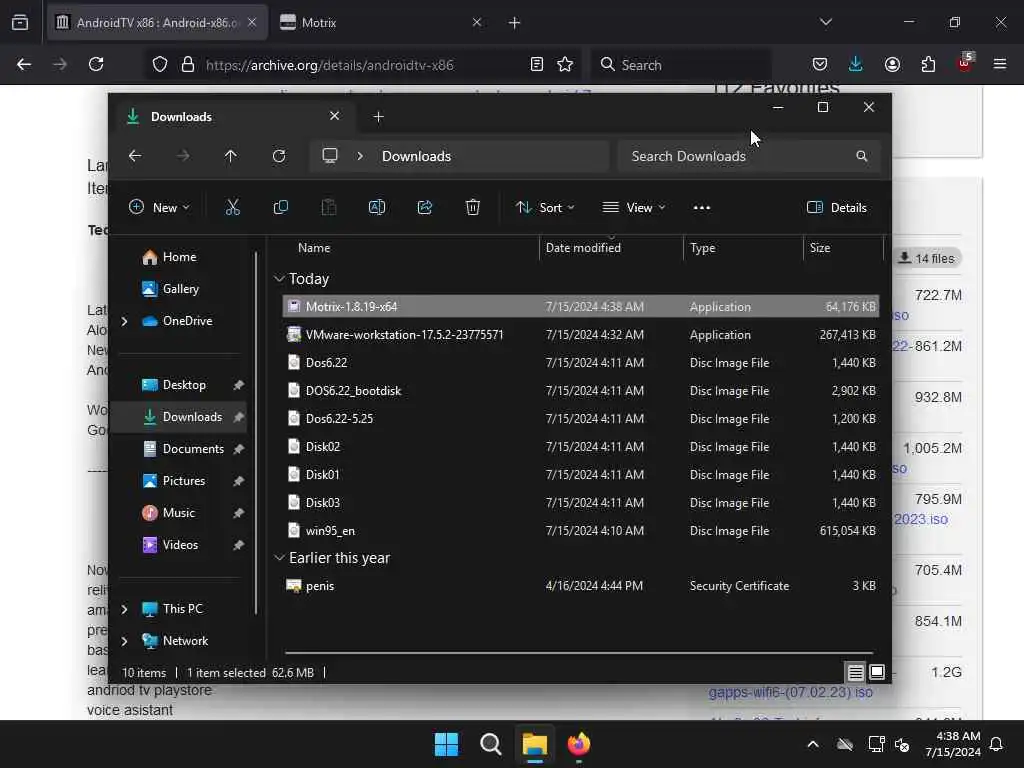1024x768 pixels.
Task: Open a new Firefox tab
Action: click(515, 22)
